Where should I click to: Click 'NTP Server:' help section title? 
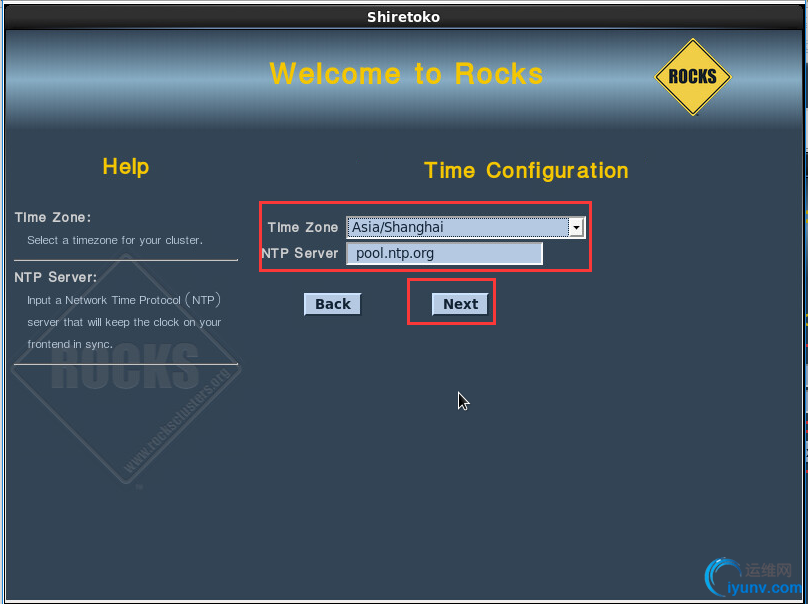(56, 277)
